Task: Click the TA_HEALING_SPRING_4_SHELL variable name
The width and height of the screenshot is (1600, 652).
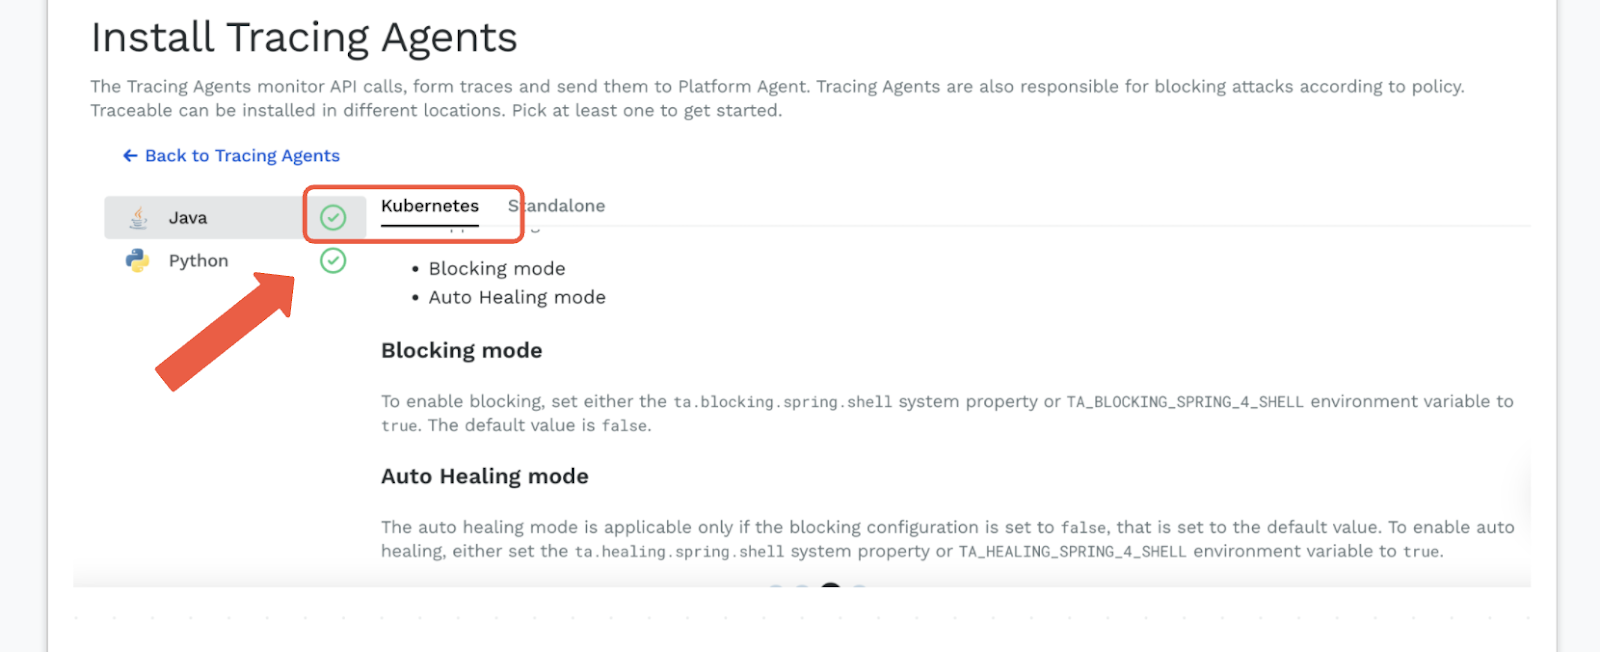Action: [1072, 552]
